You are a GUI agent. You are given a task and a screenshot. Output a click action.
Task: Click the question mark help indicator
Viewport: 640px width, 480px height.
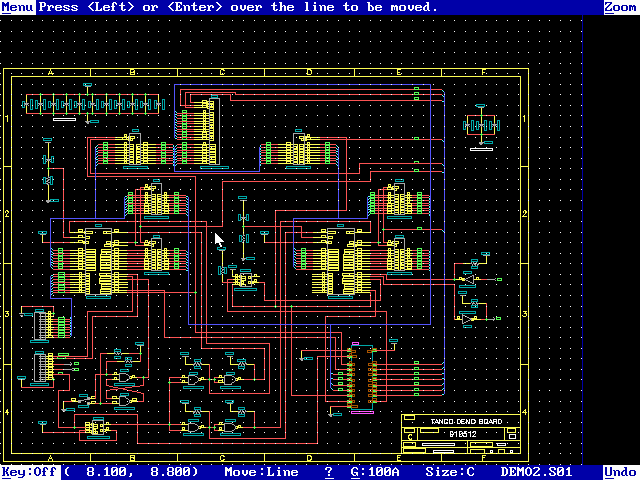pyautogui.click(x=329, y=472)
